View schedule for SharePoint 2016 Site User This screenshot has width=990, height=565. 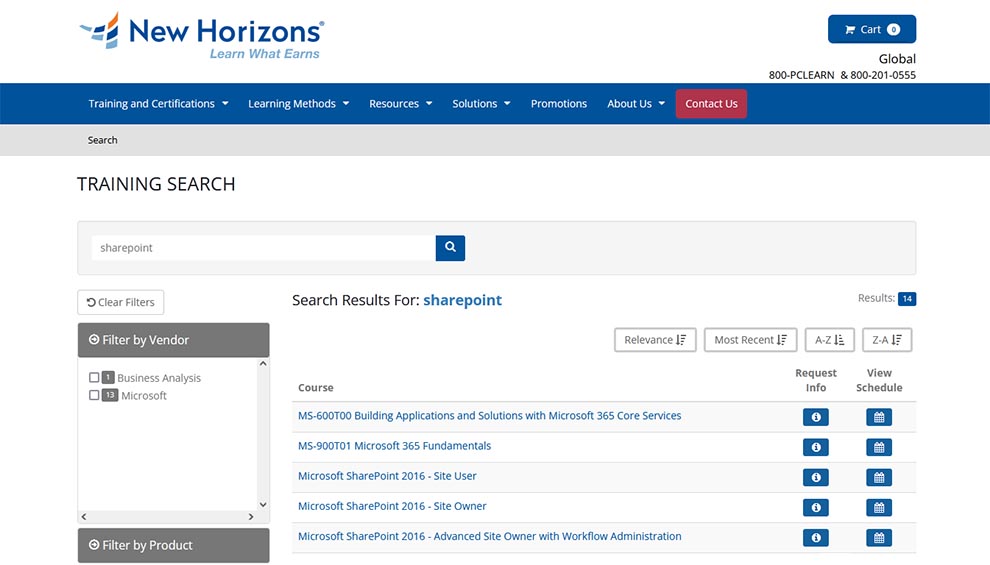[879, 477]
